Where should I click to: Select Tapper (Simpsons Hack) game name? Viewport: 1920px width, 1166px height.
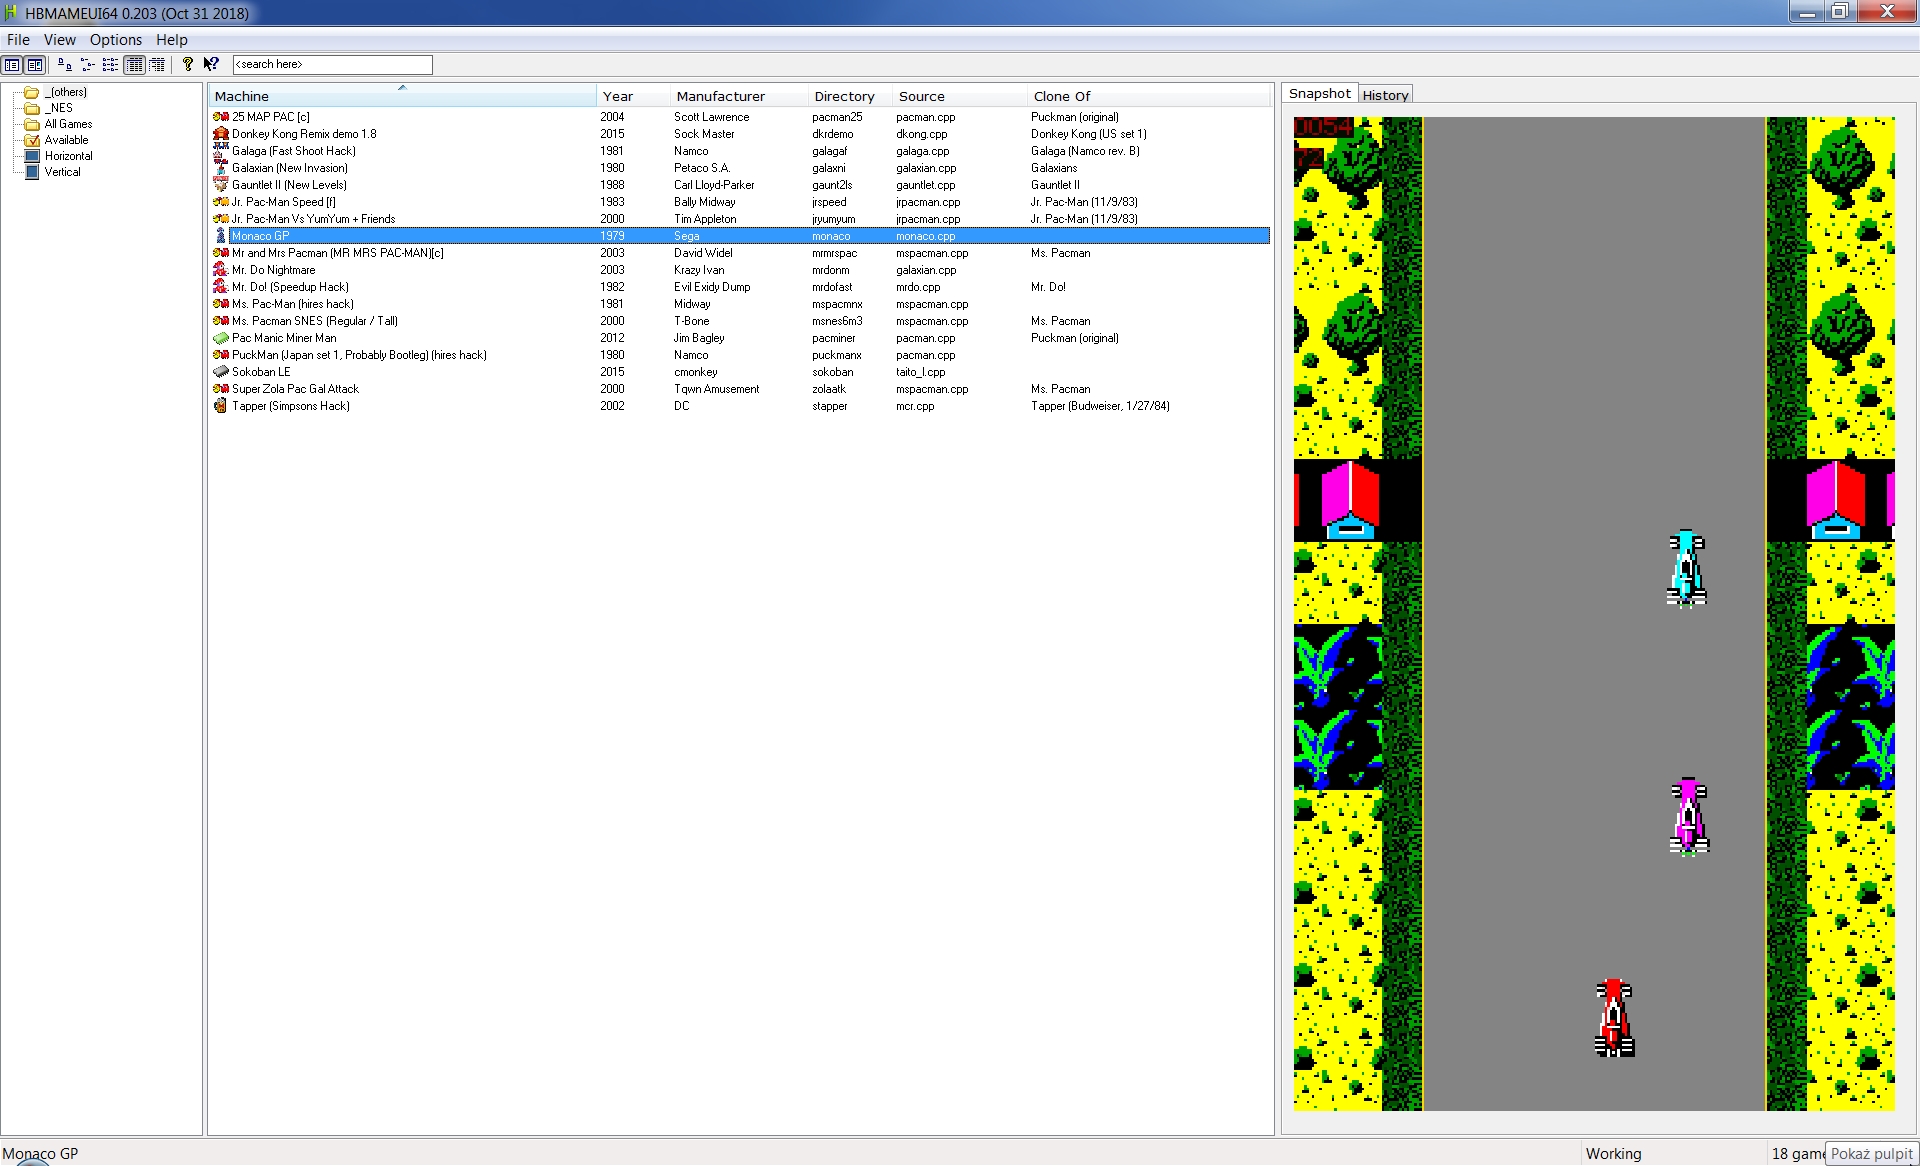(291, 406)
